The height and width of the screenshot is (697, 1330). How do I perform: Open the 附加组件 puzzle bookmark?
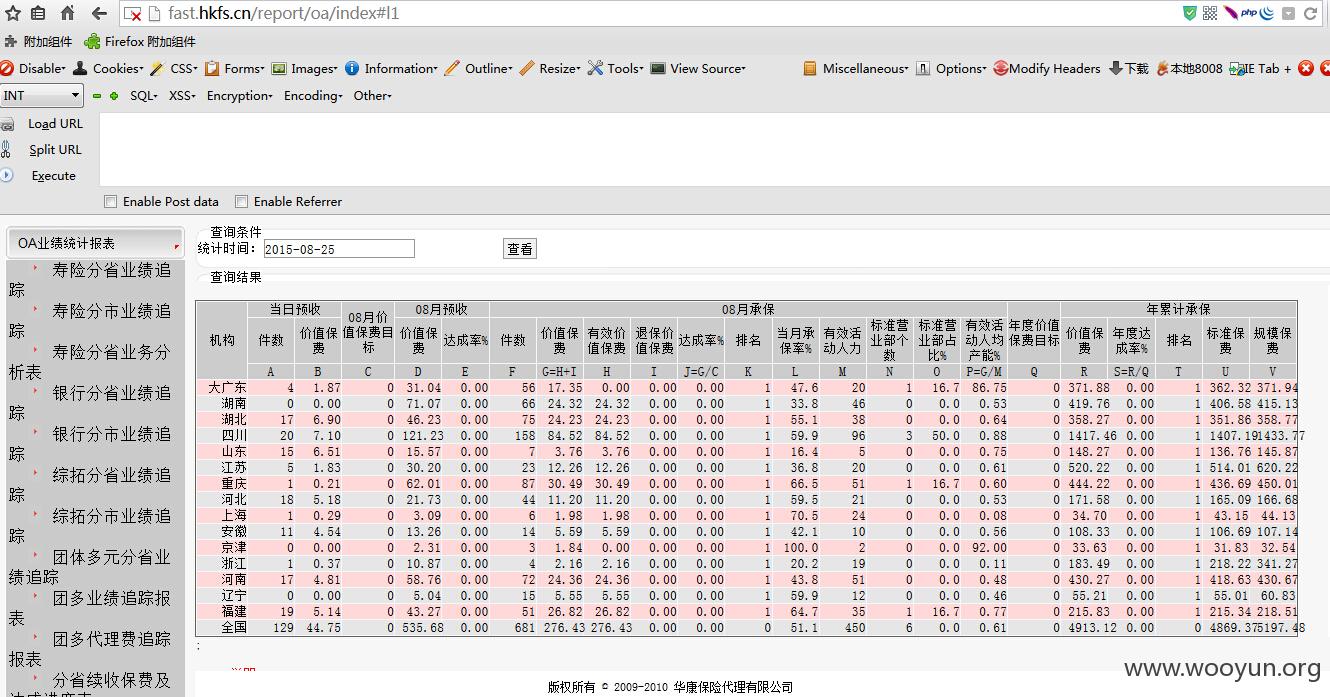[x=38, y=41]
